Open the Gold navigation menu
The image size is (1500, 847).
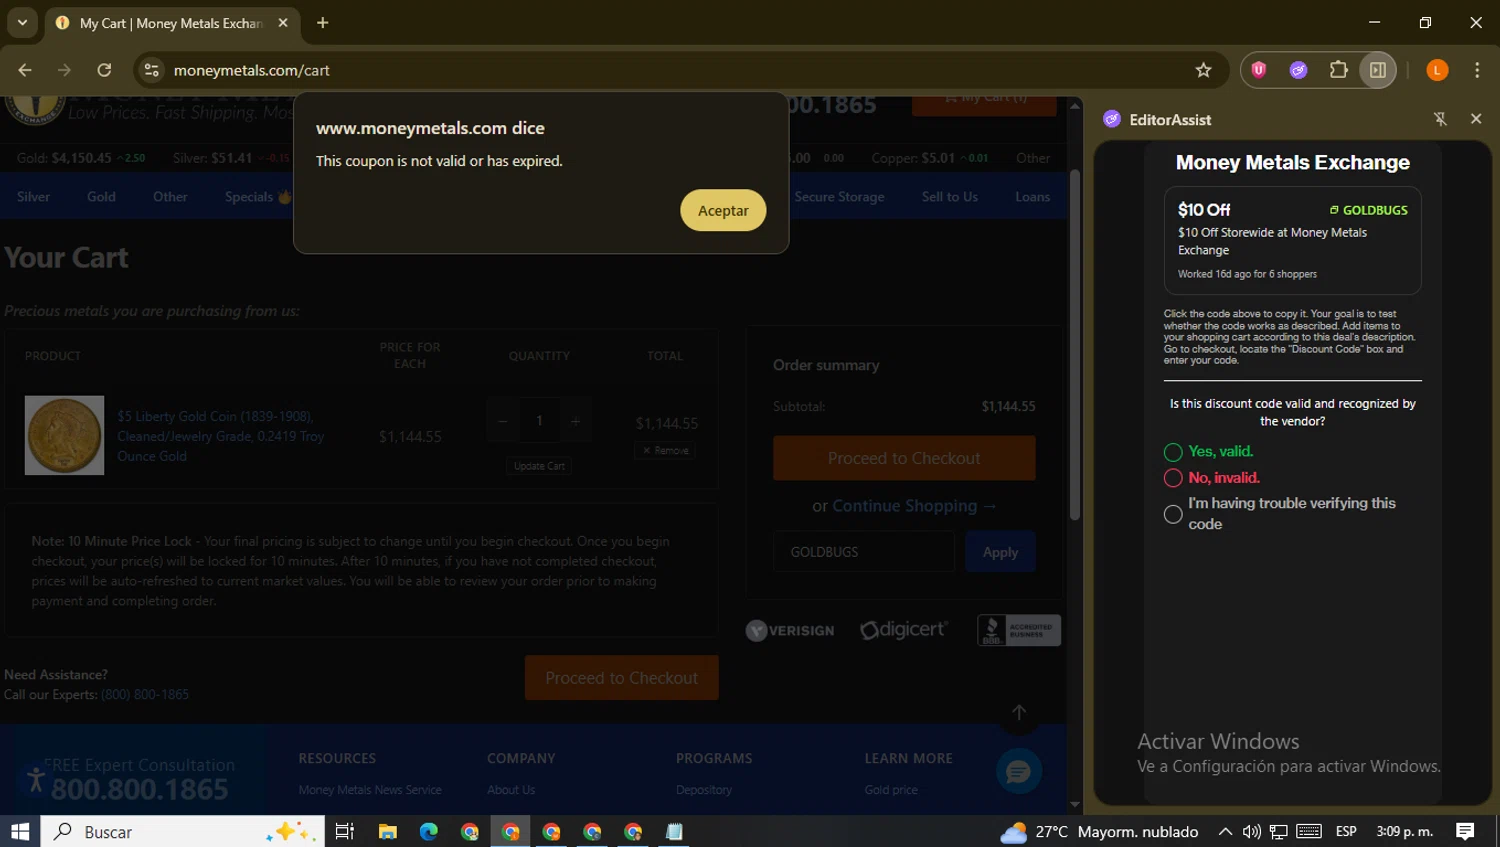pos(101,196)
